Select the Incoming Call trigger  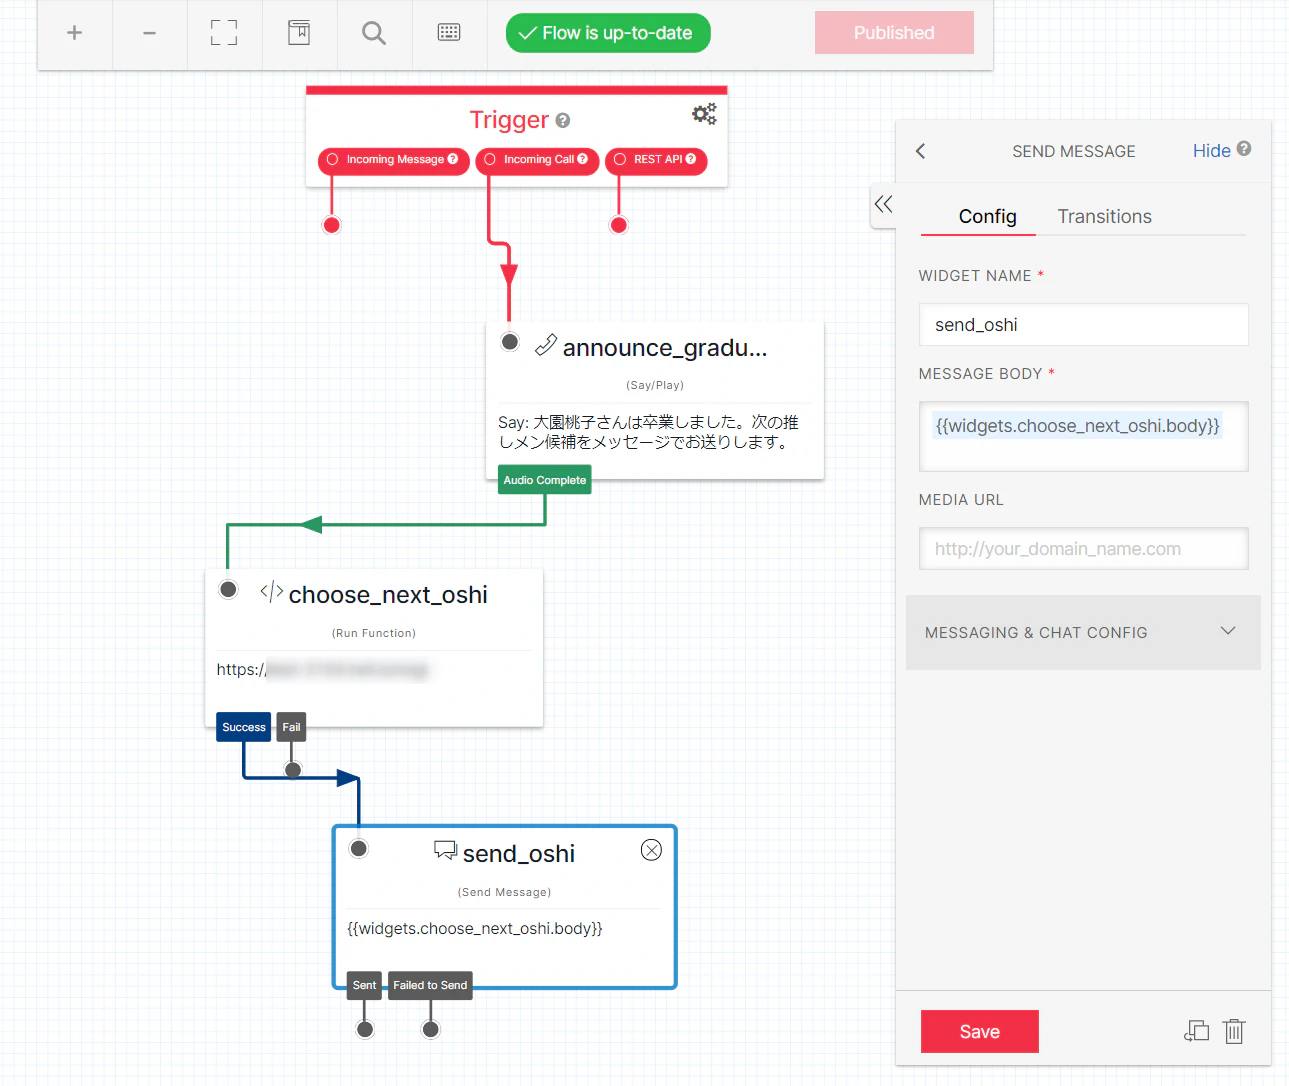click(x=538, y=160)
